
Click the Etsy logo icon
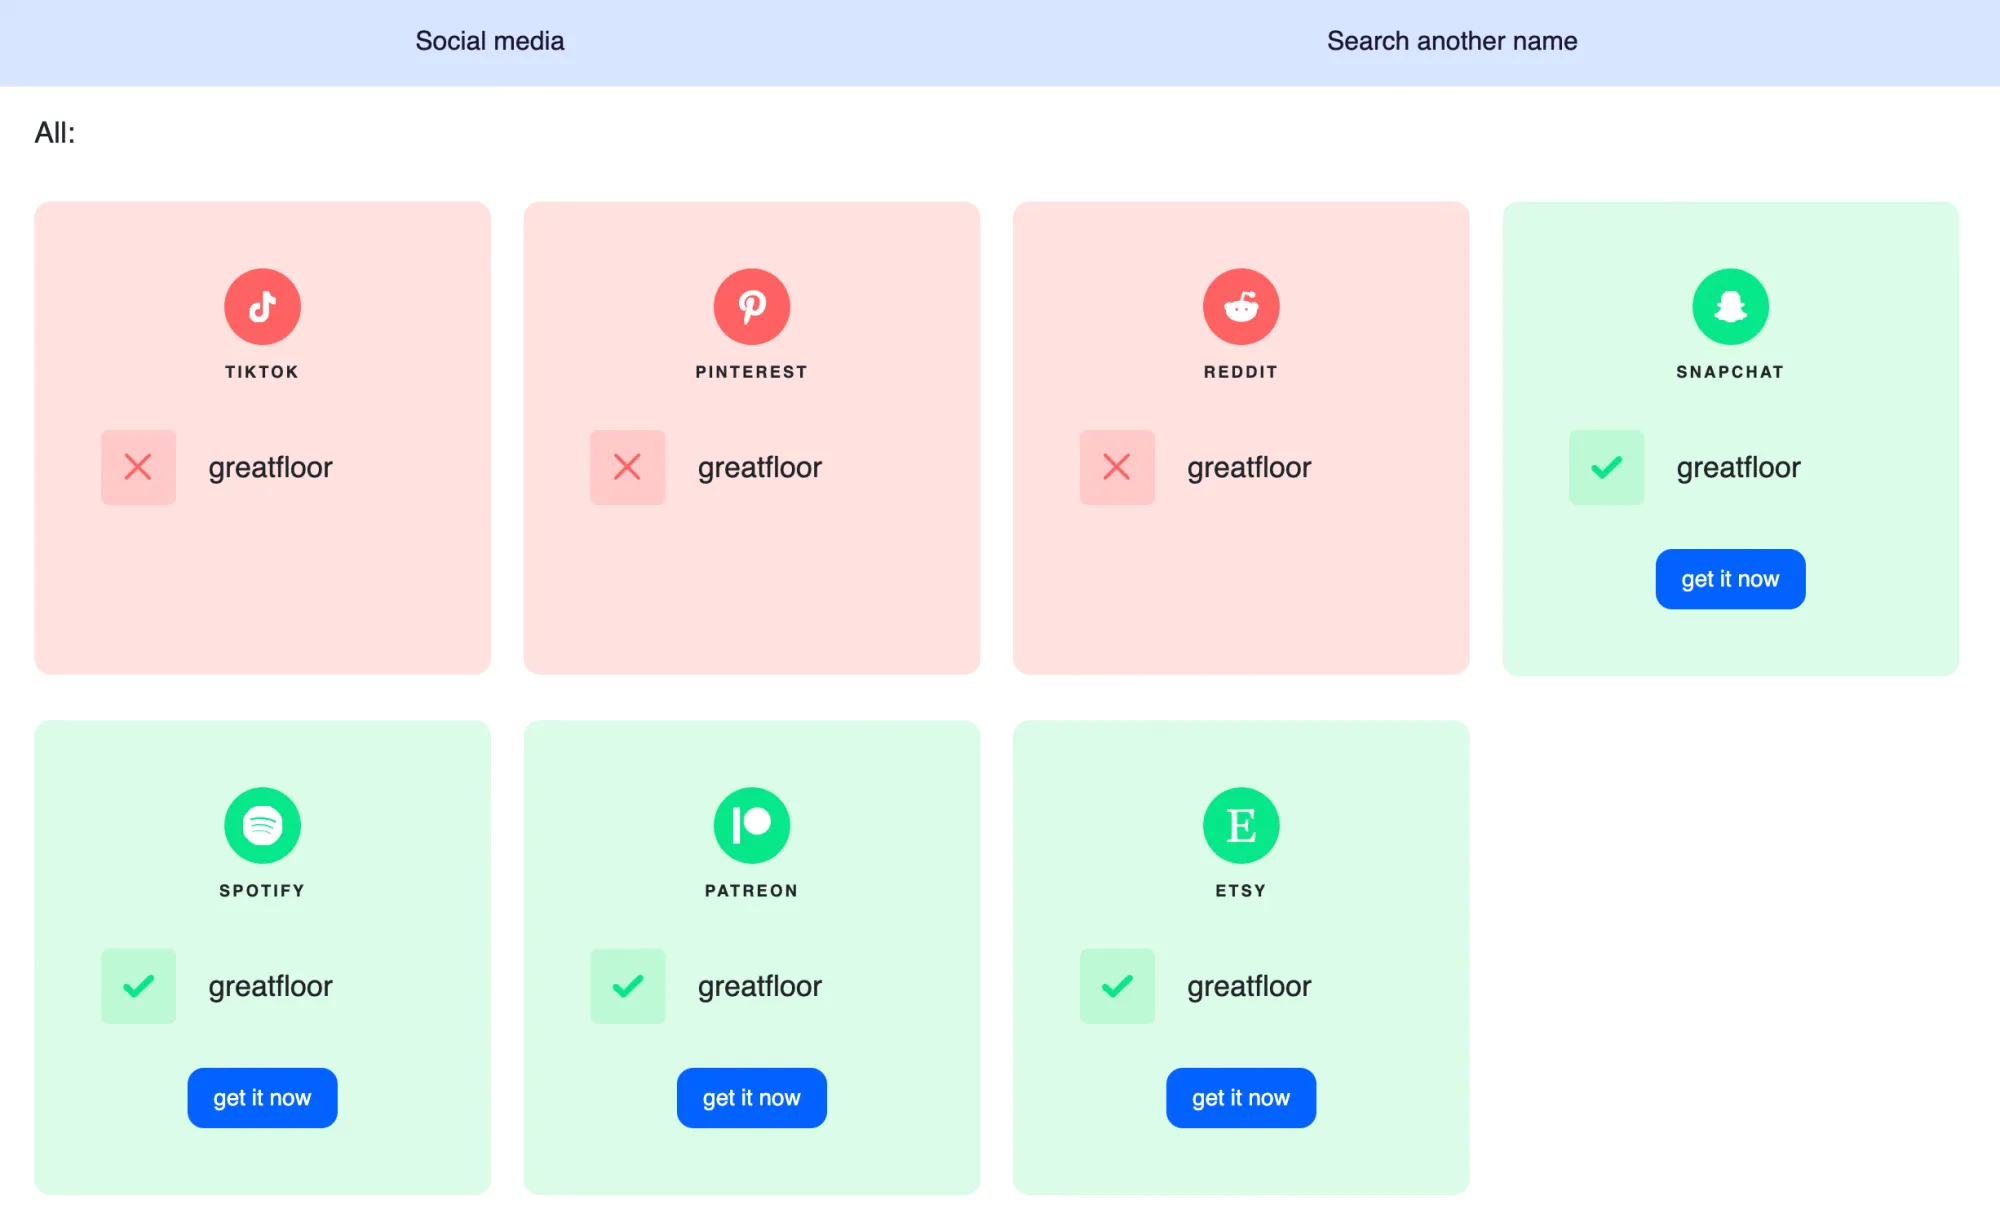(x=1240, y=826)
